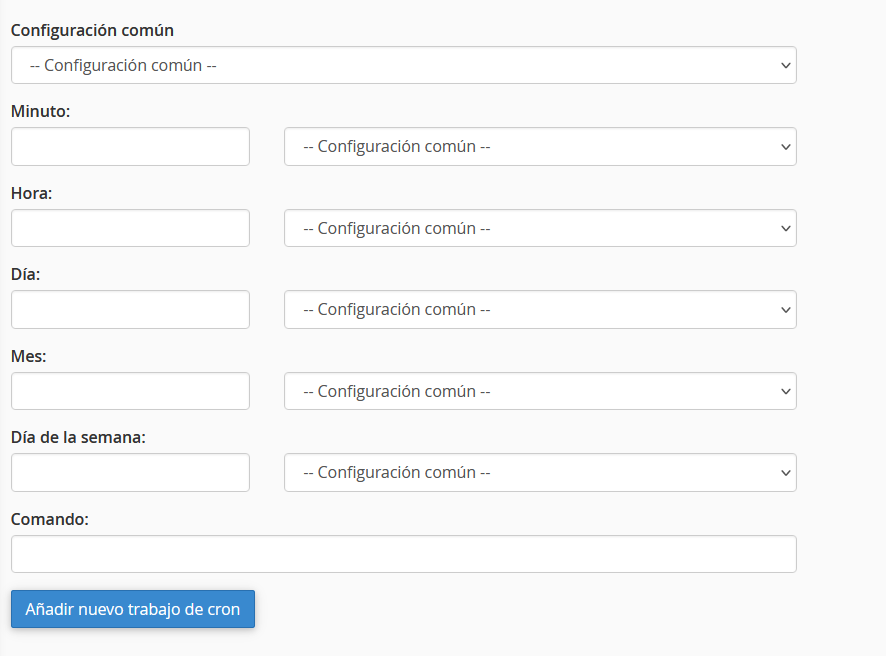Focus the Hora text input field
Image resolution: width=886 pixels, height=656 pixels.
pyautogui.click(x=130, y=228)
